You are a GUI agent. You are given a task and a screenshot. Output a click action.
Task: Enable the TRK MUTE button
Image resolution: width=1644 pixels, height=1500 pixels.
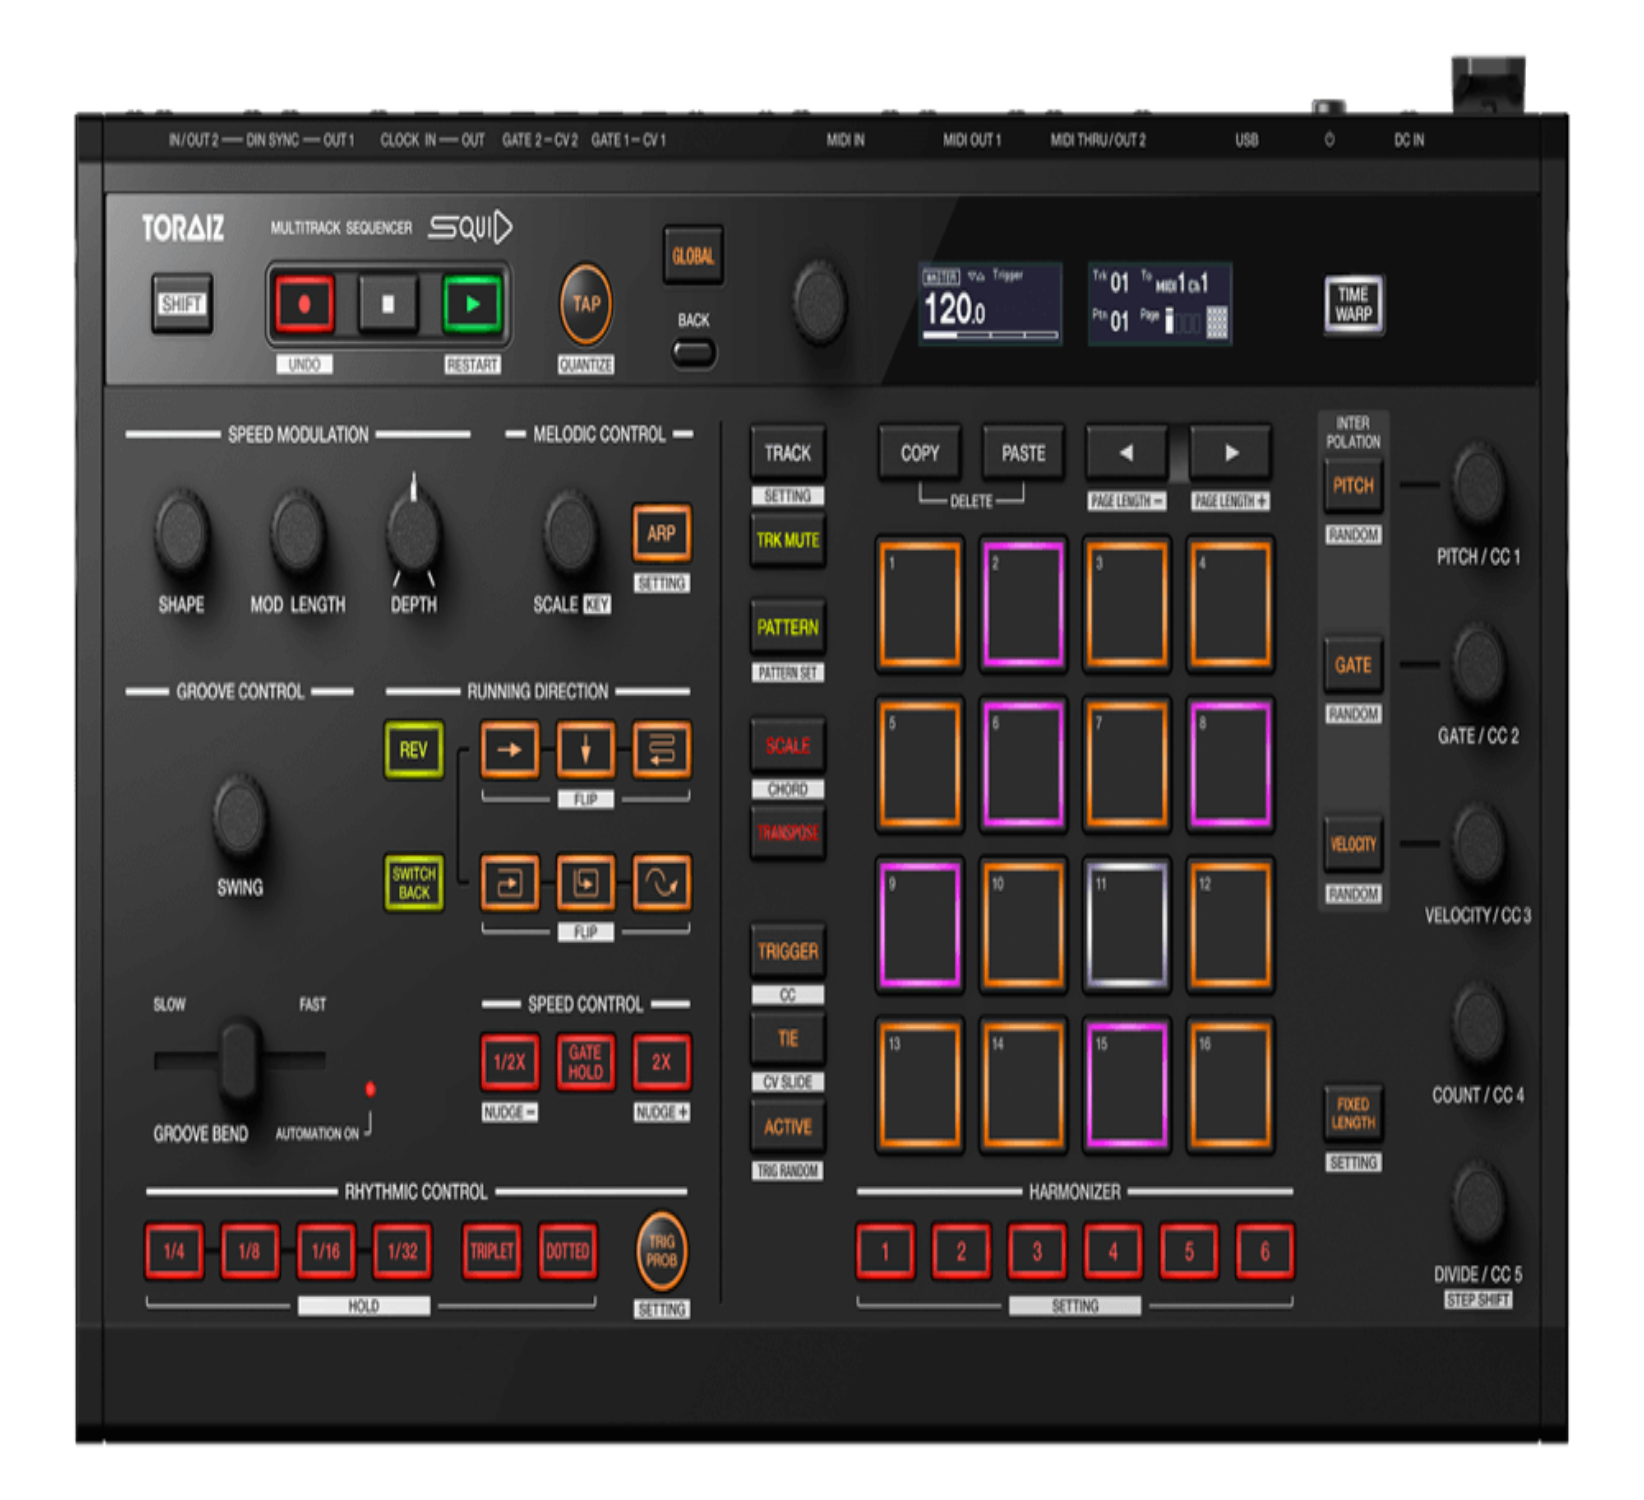(788, 540)
